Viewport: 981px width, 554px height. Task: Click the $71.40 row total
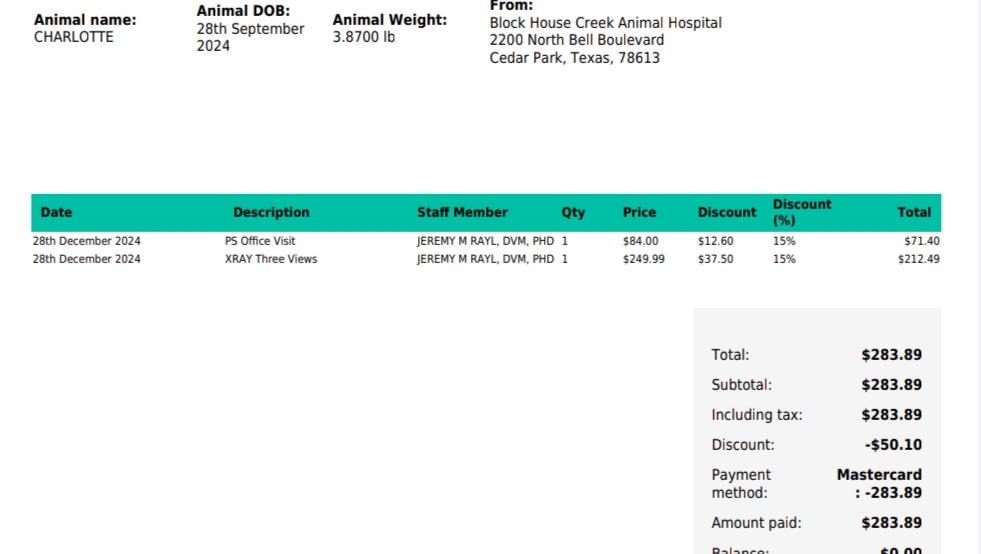pos(922,241)
